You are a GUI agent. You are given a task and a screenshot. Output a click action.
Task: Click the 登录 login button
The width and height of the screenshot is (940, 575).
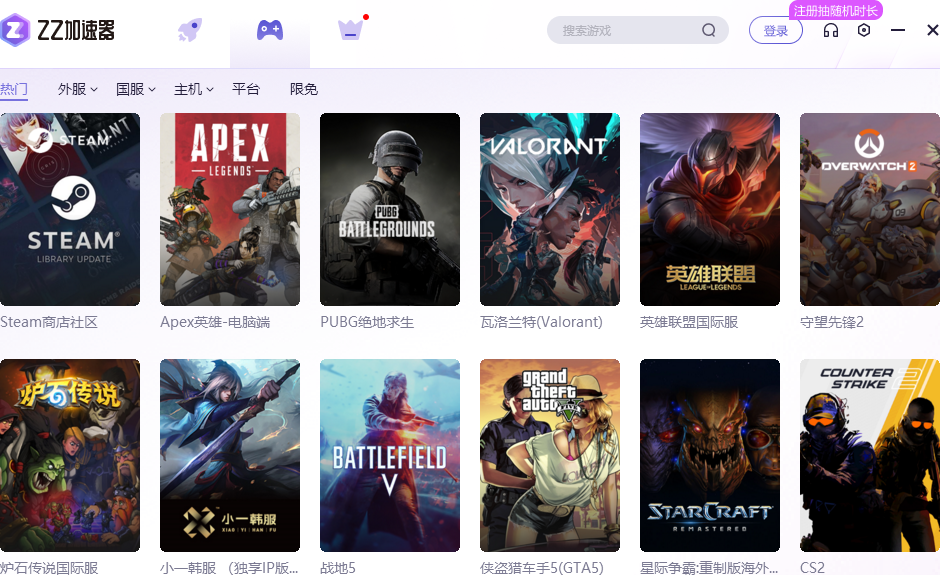(x=776, y=30)
